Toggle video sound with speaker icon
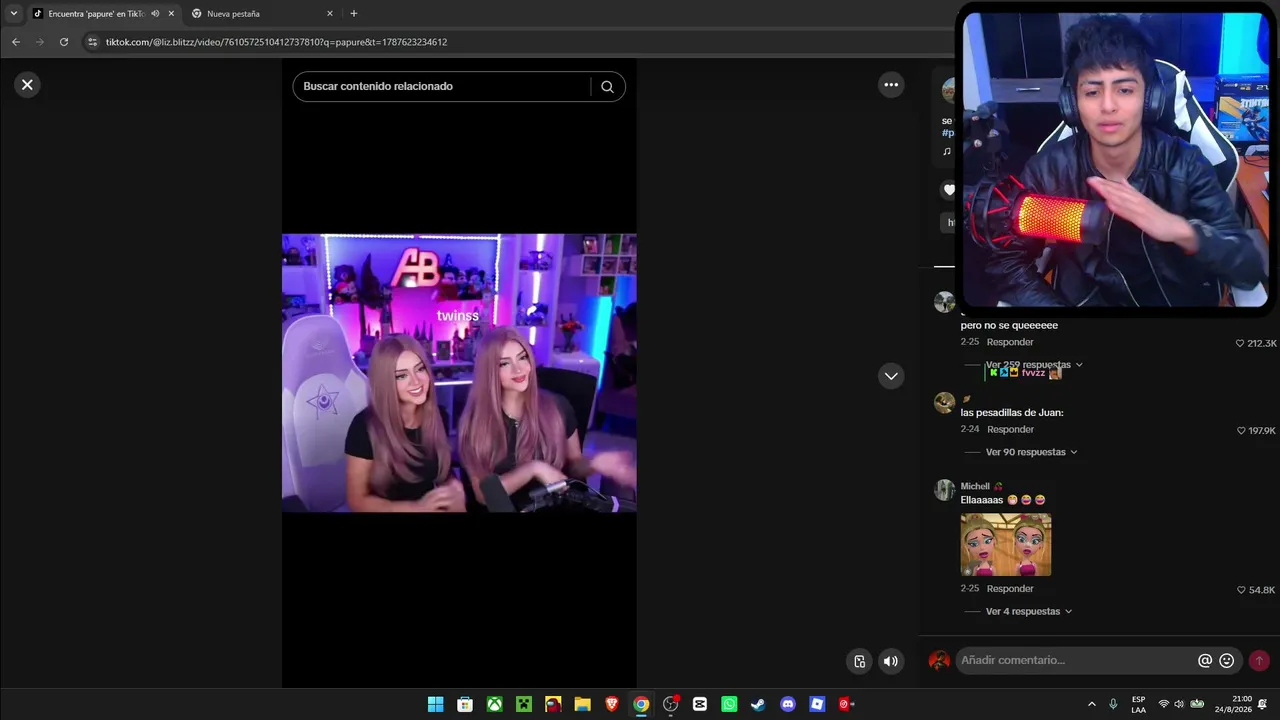 (x=890, y=661)
